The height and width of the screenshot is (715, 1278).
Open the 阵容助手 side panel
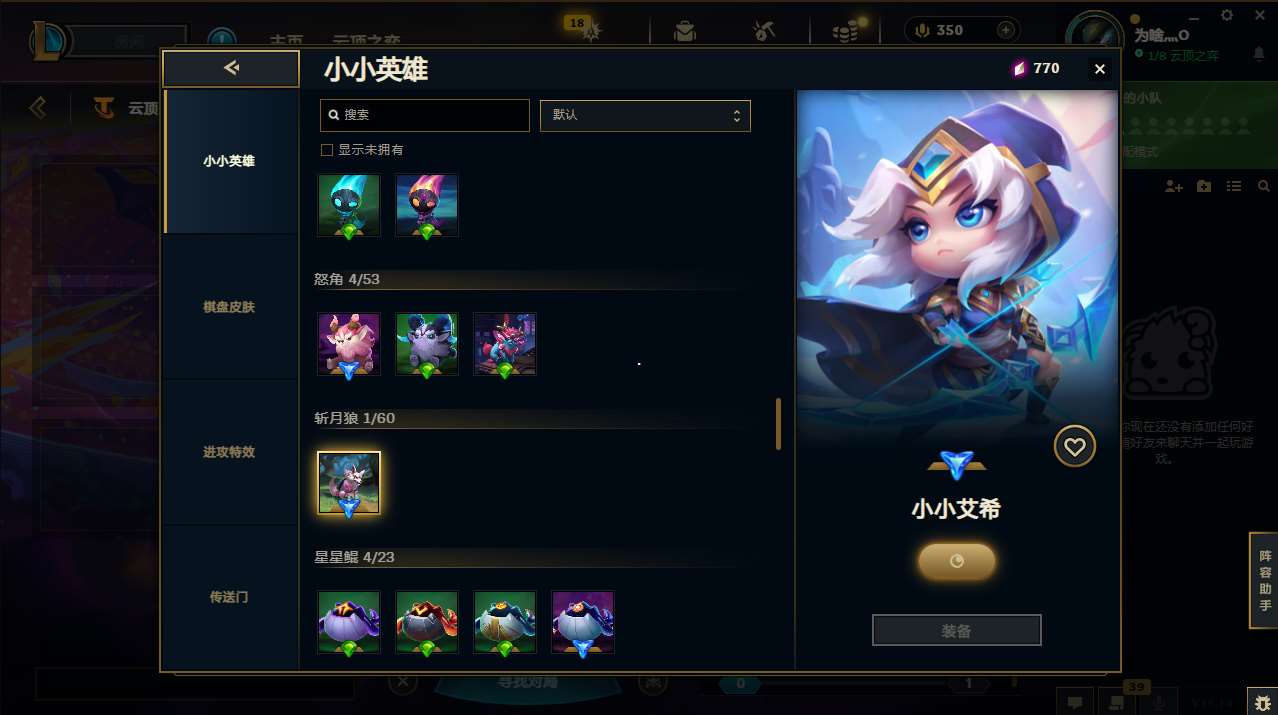point(1264,581)
